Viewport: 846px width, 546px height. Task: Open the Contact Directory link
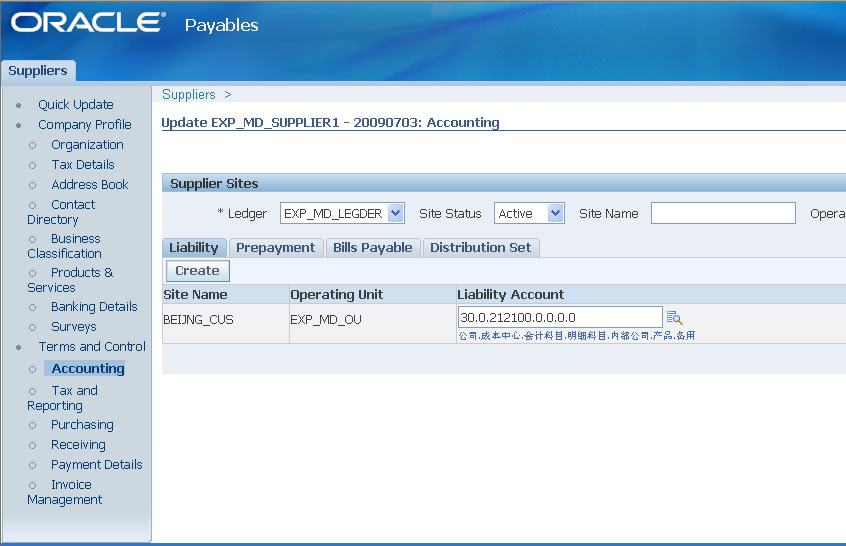pos(62,212)
